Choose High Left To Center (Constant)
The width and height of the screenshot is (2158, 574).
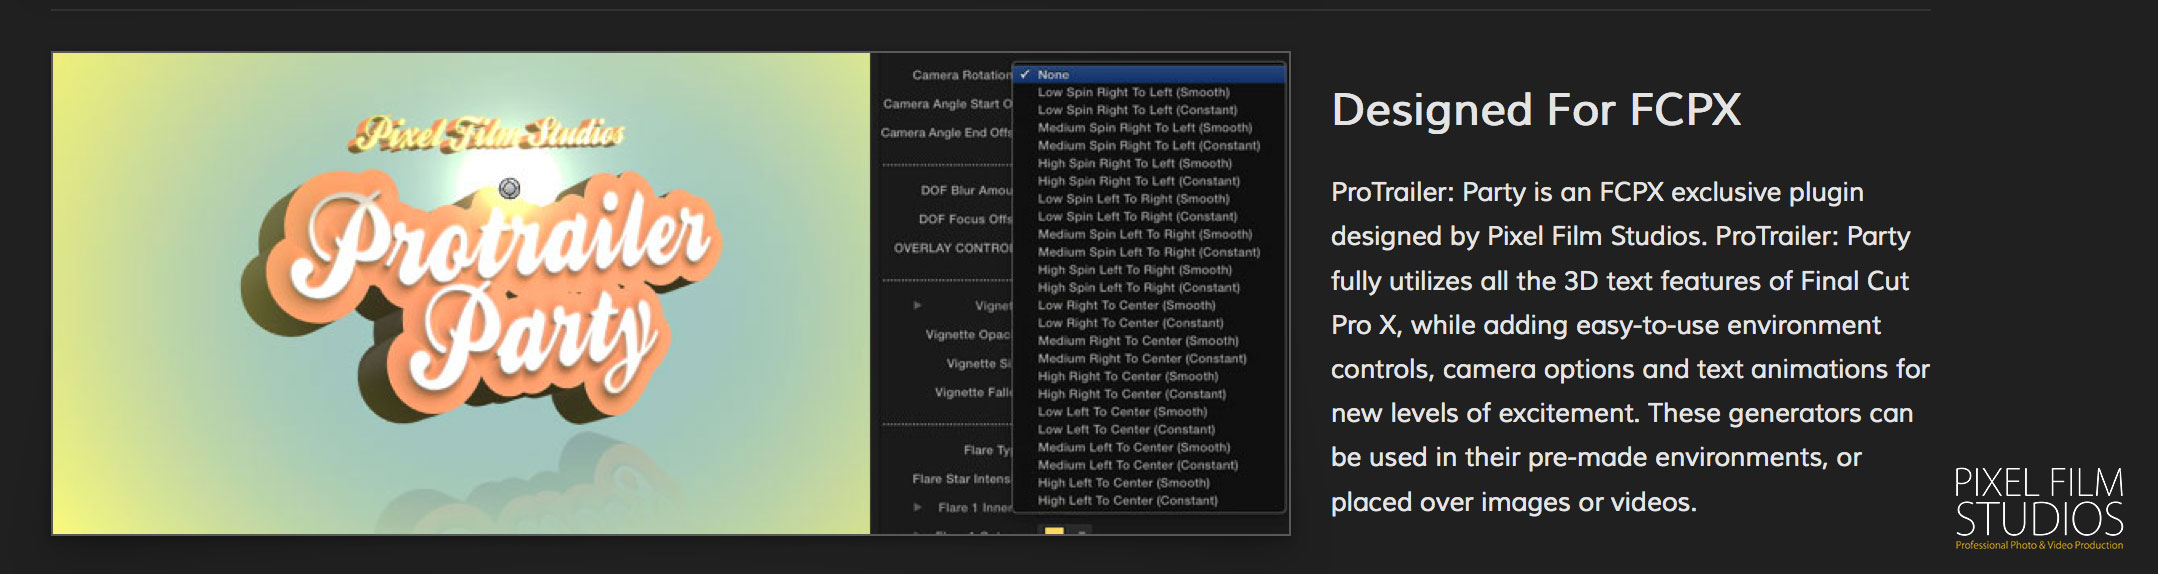click(1128, 501)
